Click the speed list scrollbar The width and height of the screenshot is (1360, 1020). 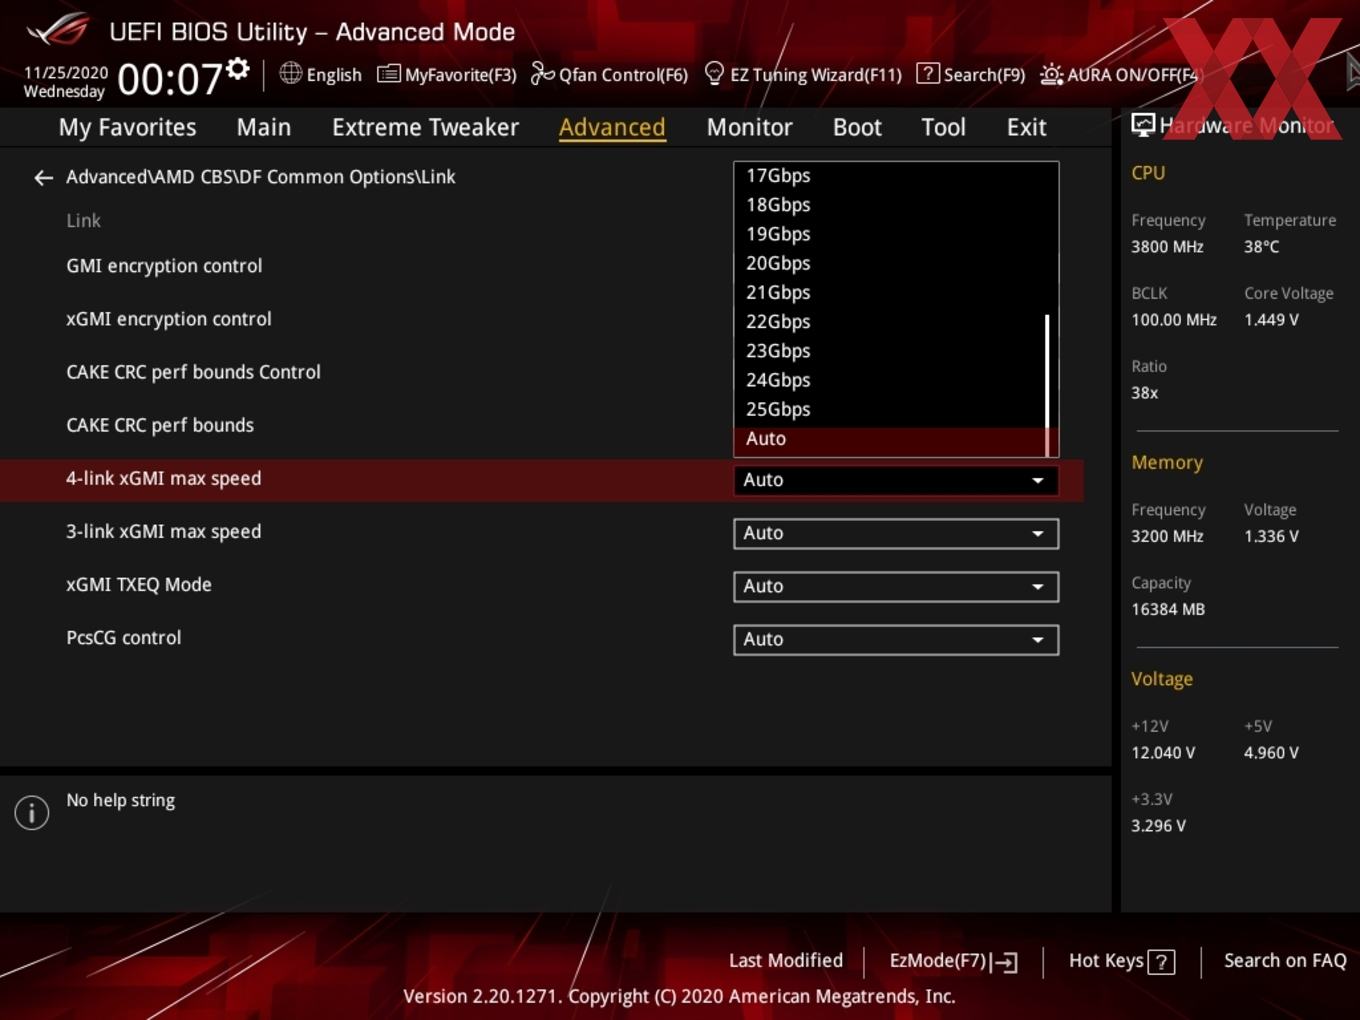tap(1047, 385)
